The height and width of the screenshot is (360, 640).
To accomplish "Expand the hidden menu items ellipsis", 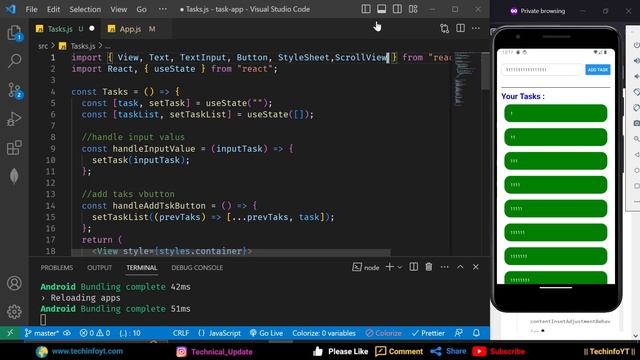I will tap(162, 9).
